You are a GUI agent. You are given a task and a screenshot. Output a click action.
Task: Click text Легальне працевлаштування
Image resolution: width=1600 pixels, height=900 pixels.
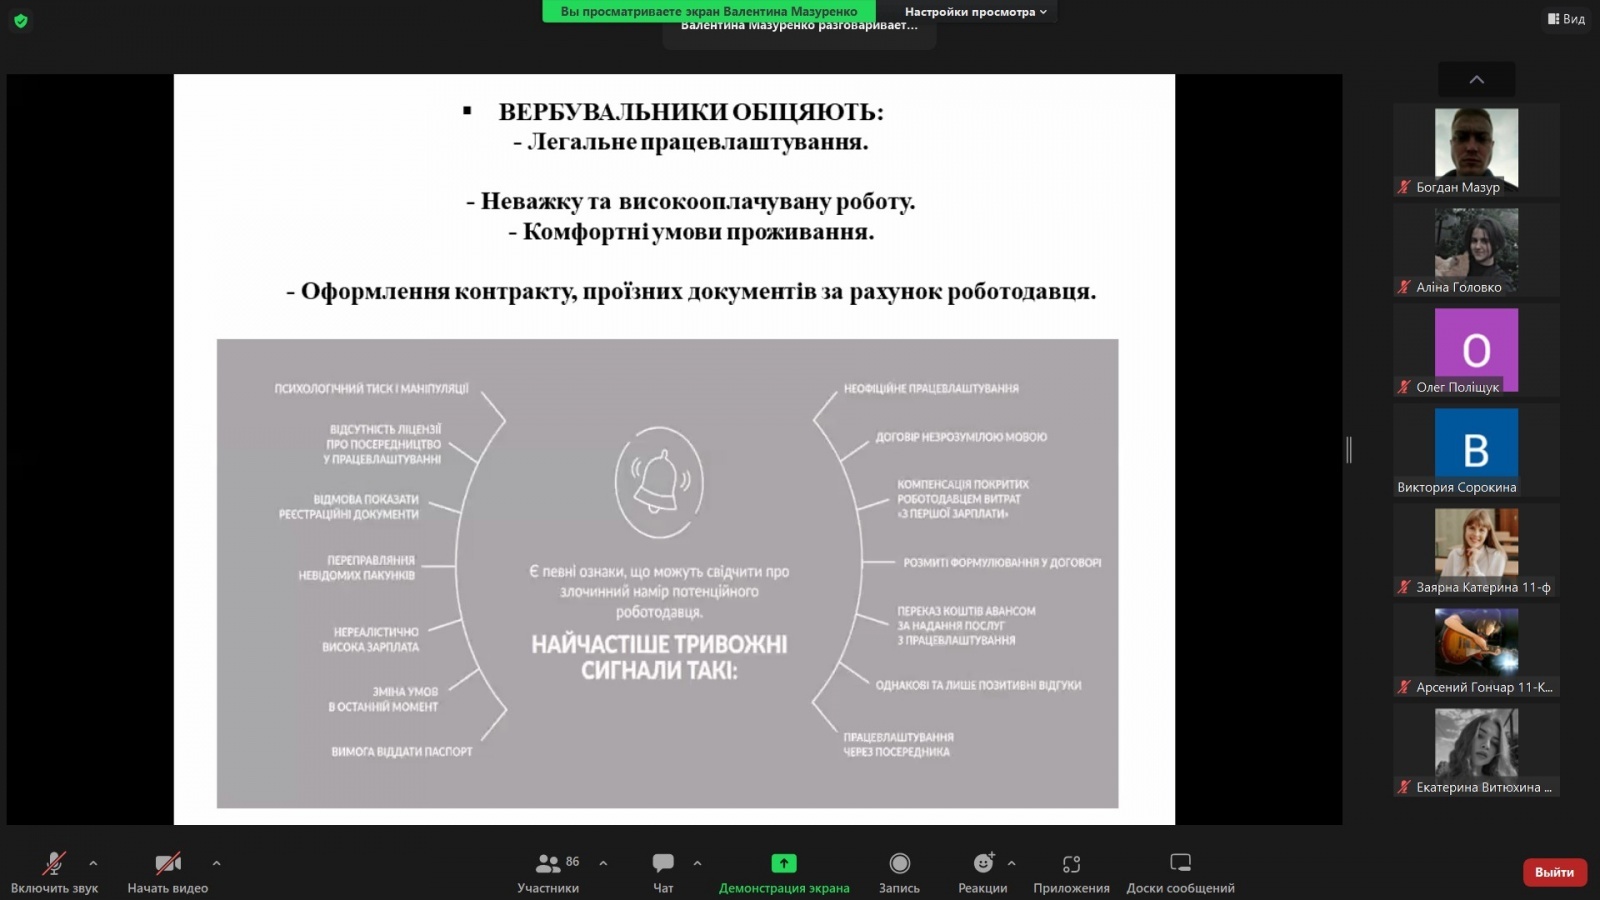point(697,142)
